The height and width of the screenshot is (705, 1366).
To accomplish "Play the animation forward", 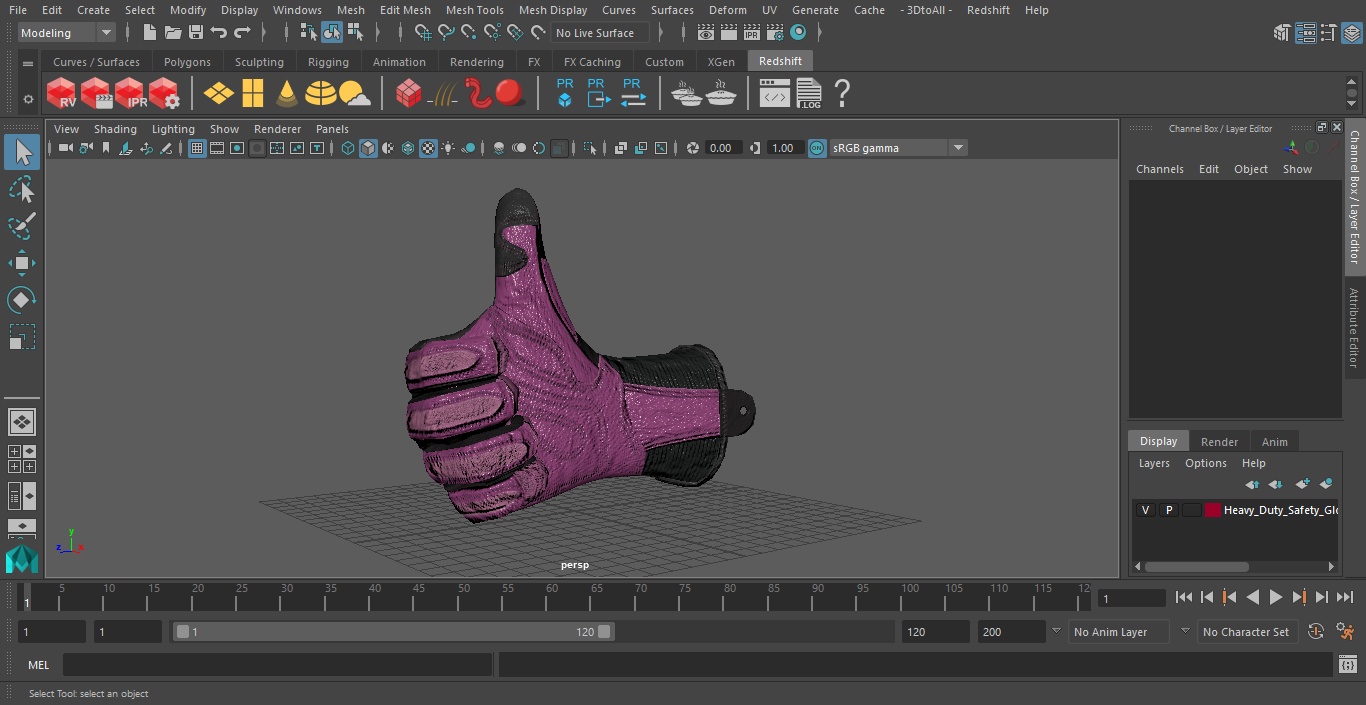I will [x=1276, y=597].
